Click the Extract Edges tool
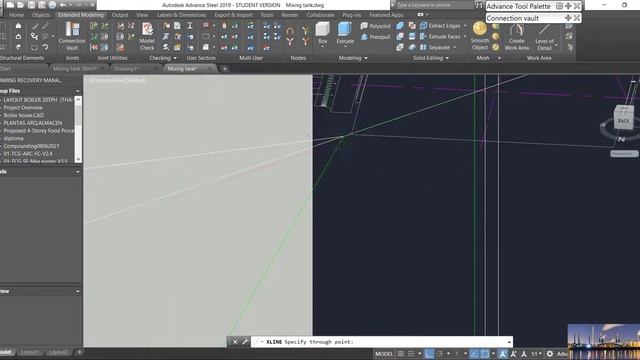The height and width of the screenshot is (360, 640). 440,26
